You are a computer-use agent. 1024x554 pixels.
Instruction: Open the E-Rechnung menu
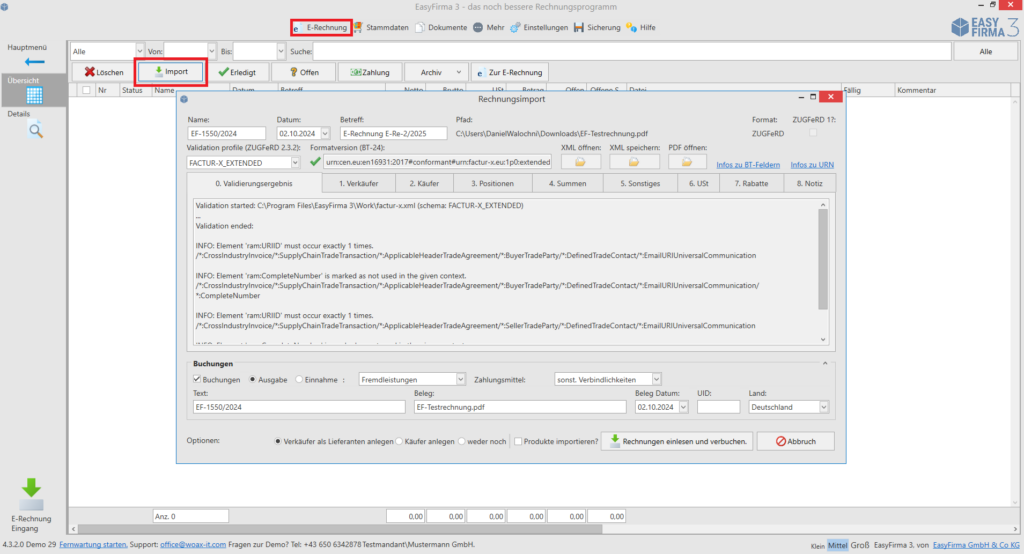coord(321,27)
